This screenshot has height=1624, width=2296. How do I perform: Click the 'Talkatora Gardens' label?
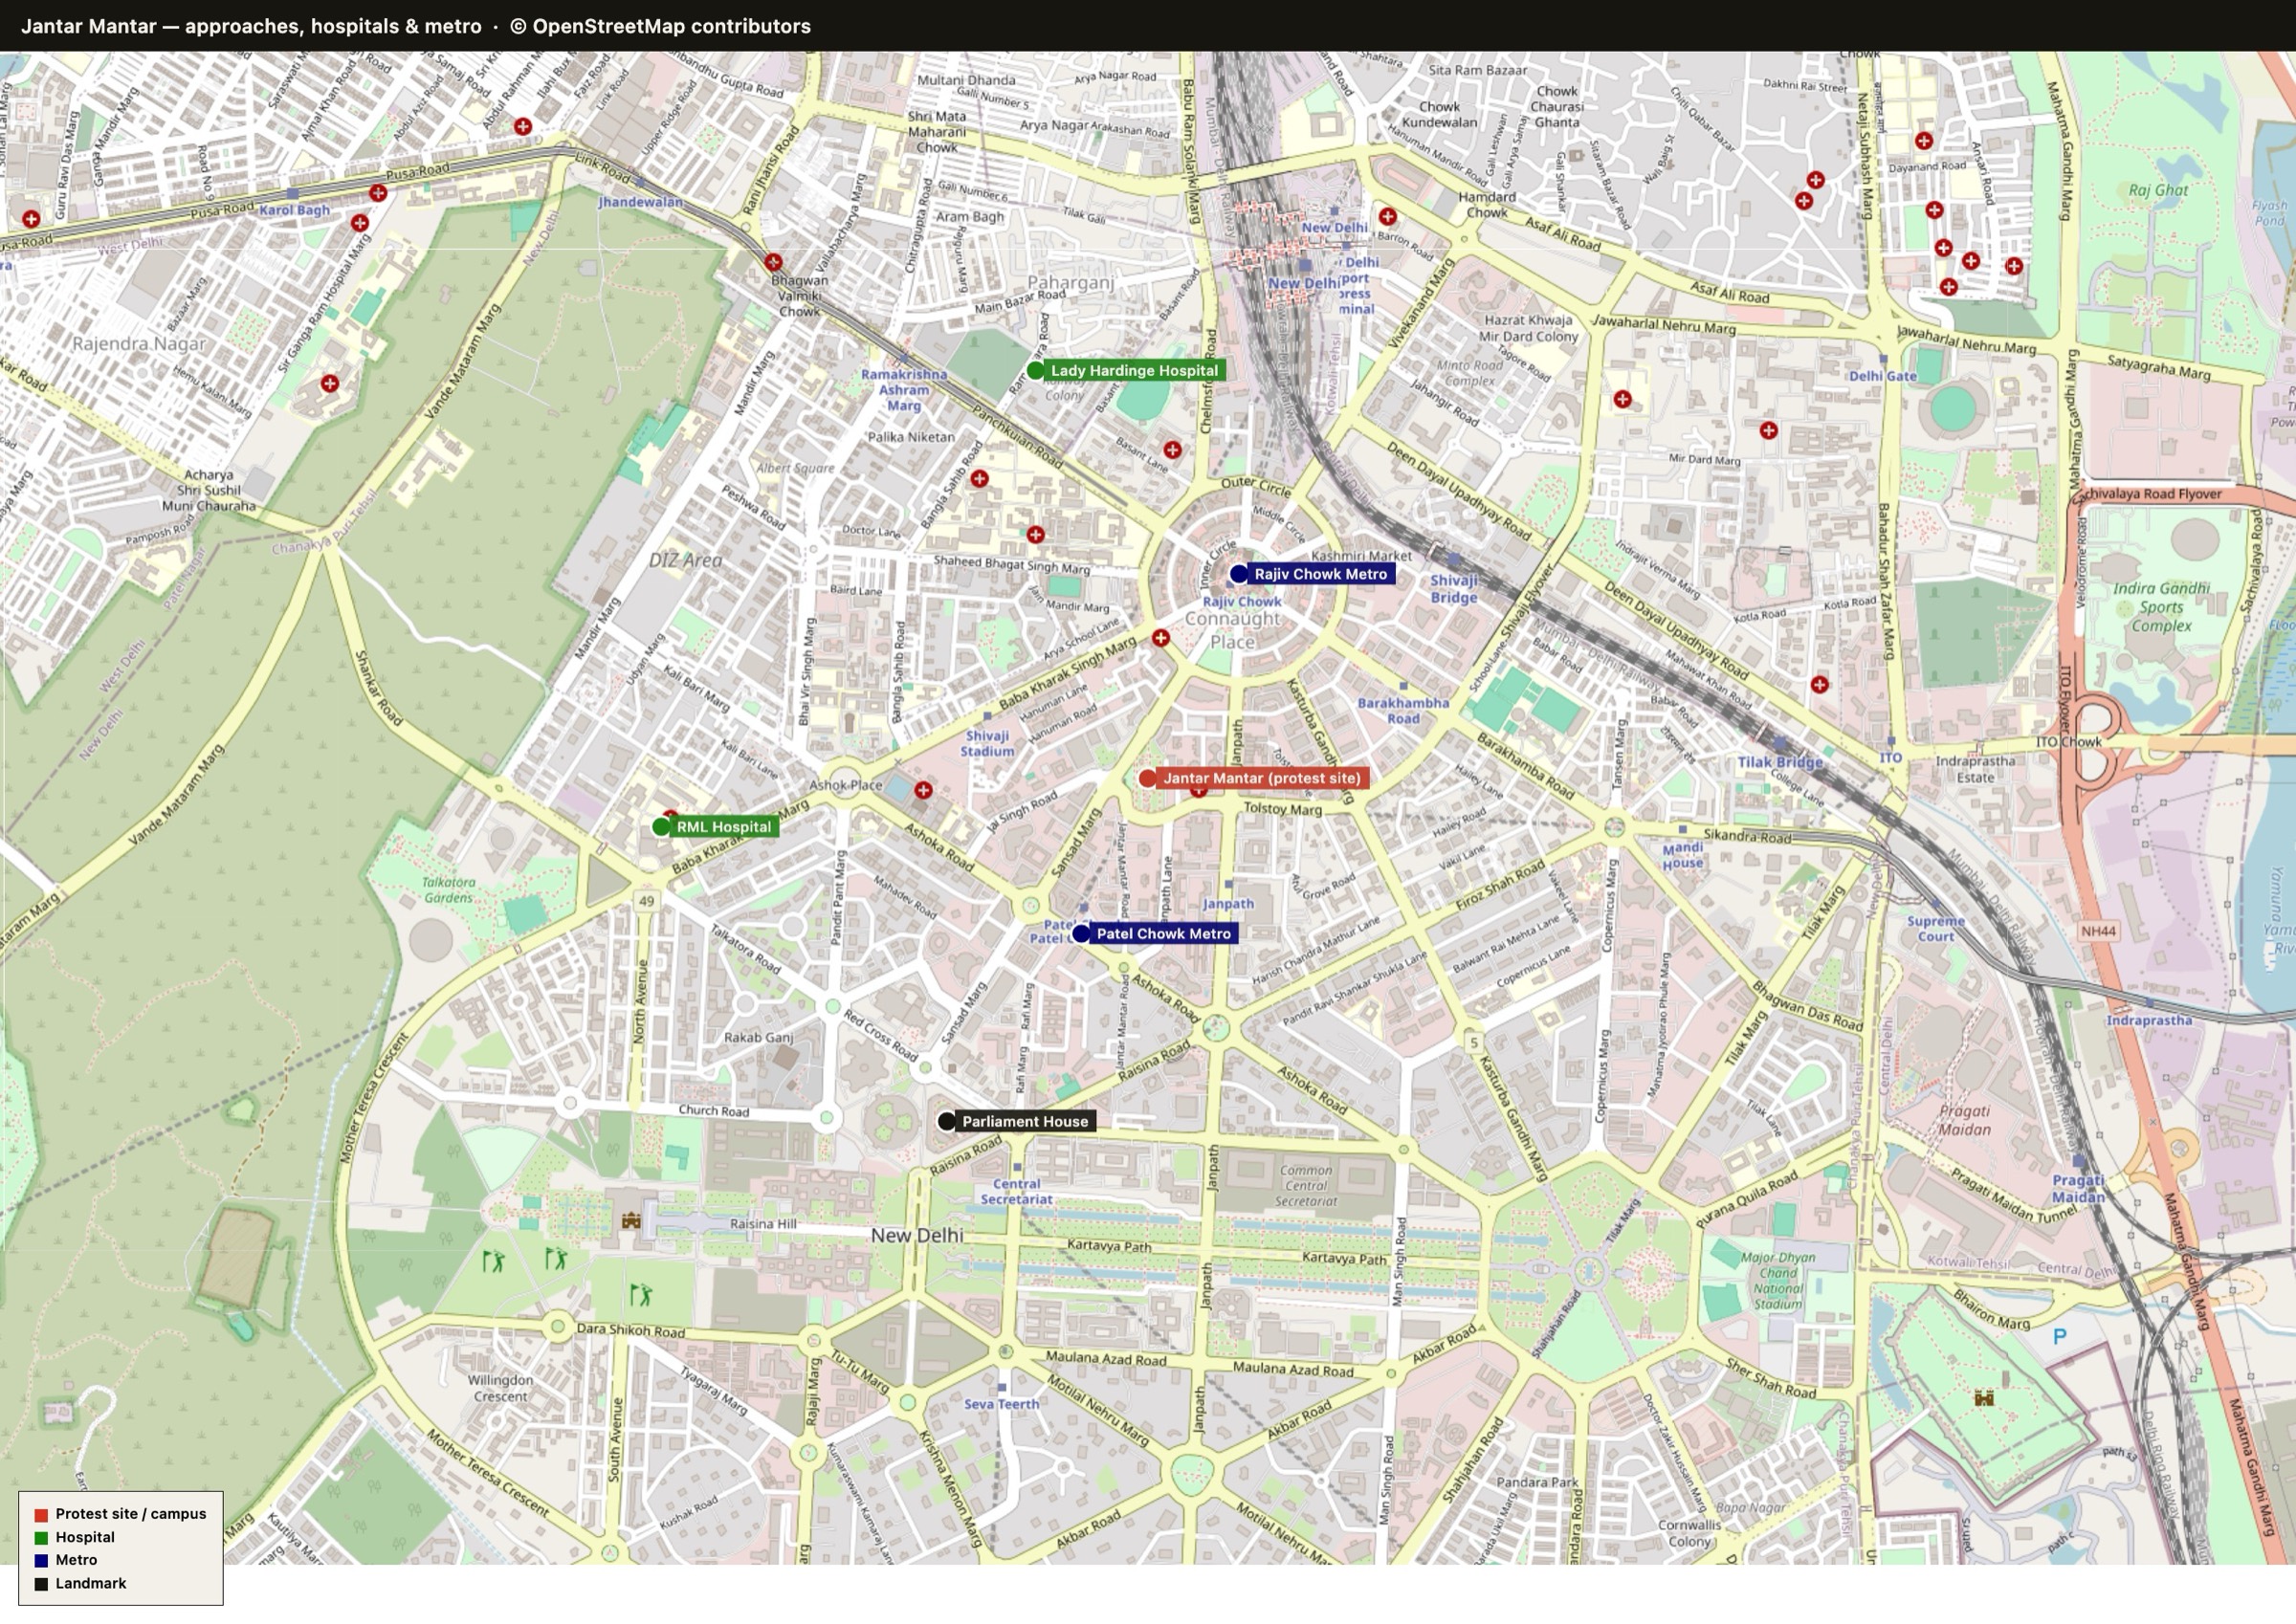(448, 891)
